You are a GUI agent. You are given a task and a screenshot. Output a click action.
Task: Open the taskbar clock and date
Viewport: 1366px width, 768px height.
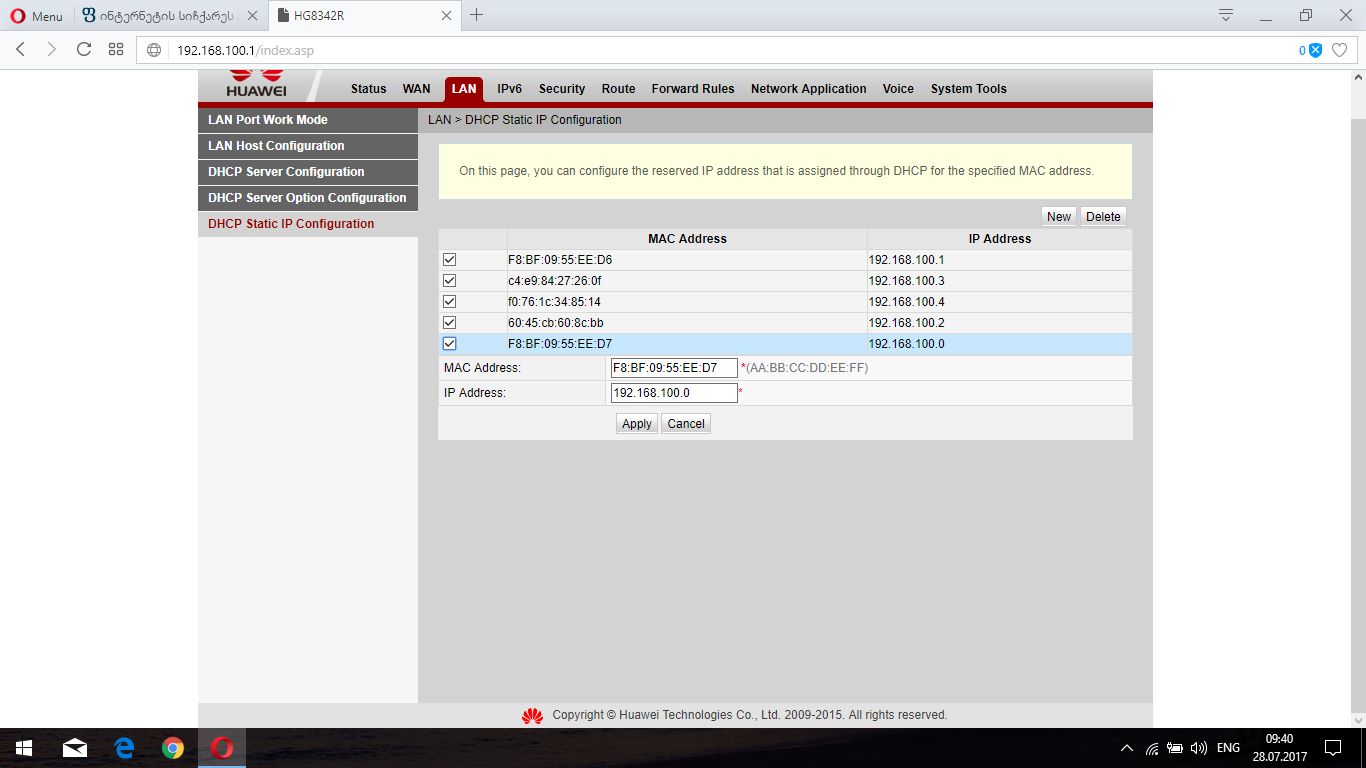[x=1280, y=748]
